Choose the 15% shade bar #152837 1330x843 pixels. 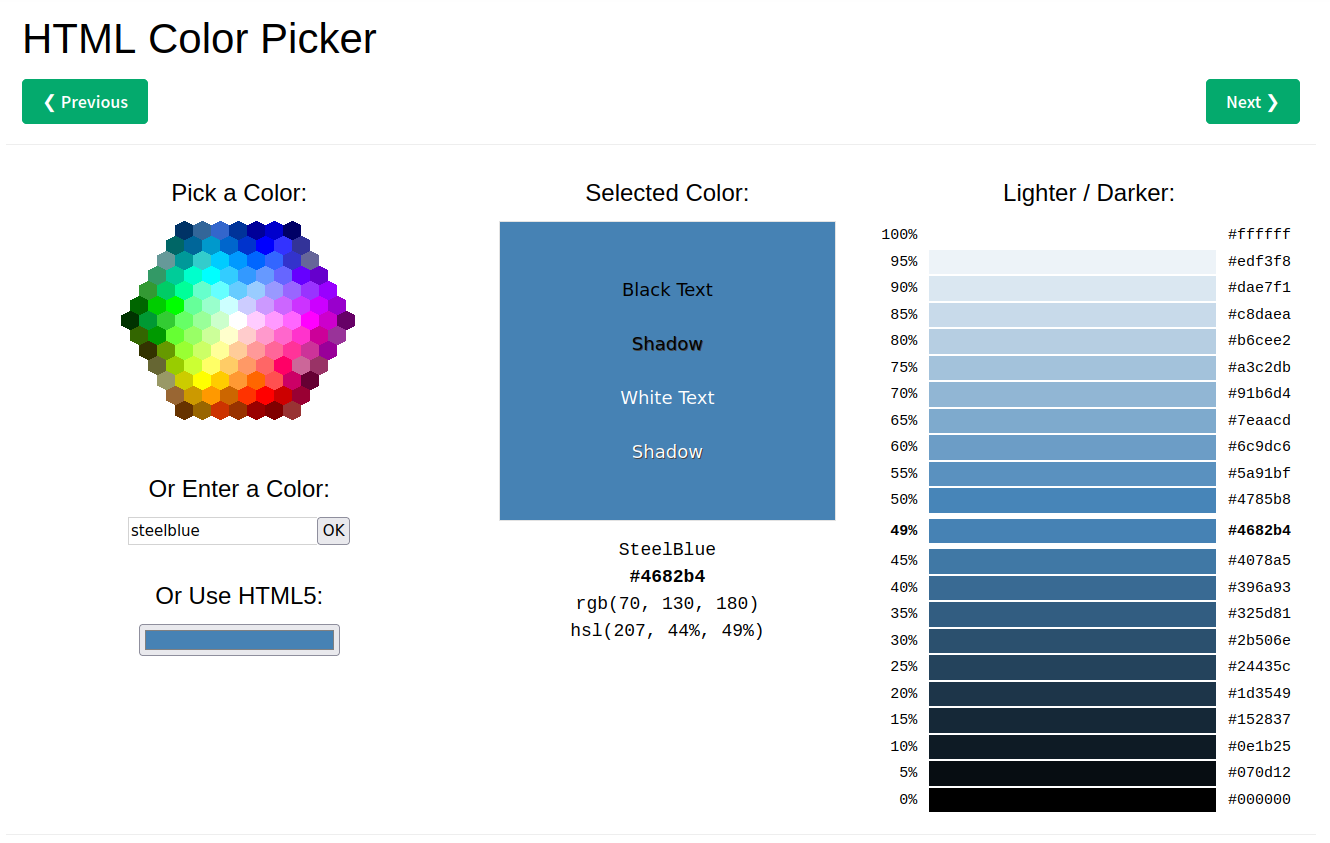click(x=1072, y=720)
